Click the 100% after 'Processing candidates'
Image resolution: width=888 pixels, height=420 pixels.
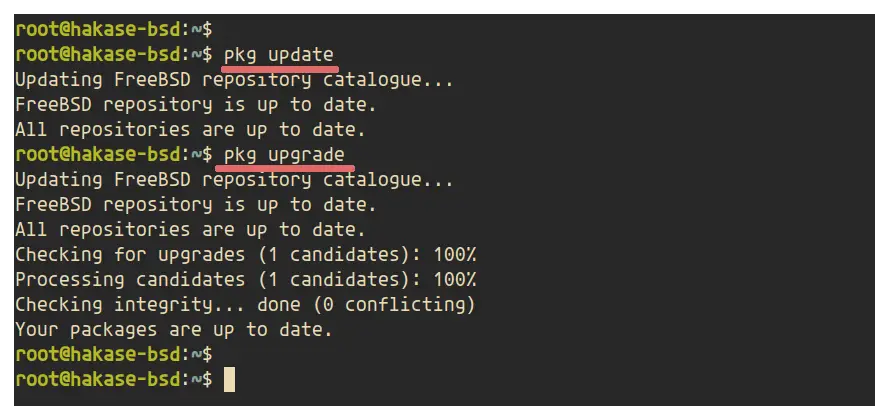pyautogui.click(x=455, y=279)
